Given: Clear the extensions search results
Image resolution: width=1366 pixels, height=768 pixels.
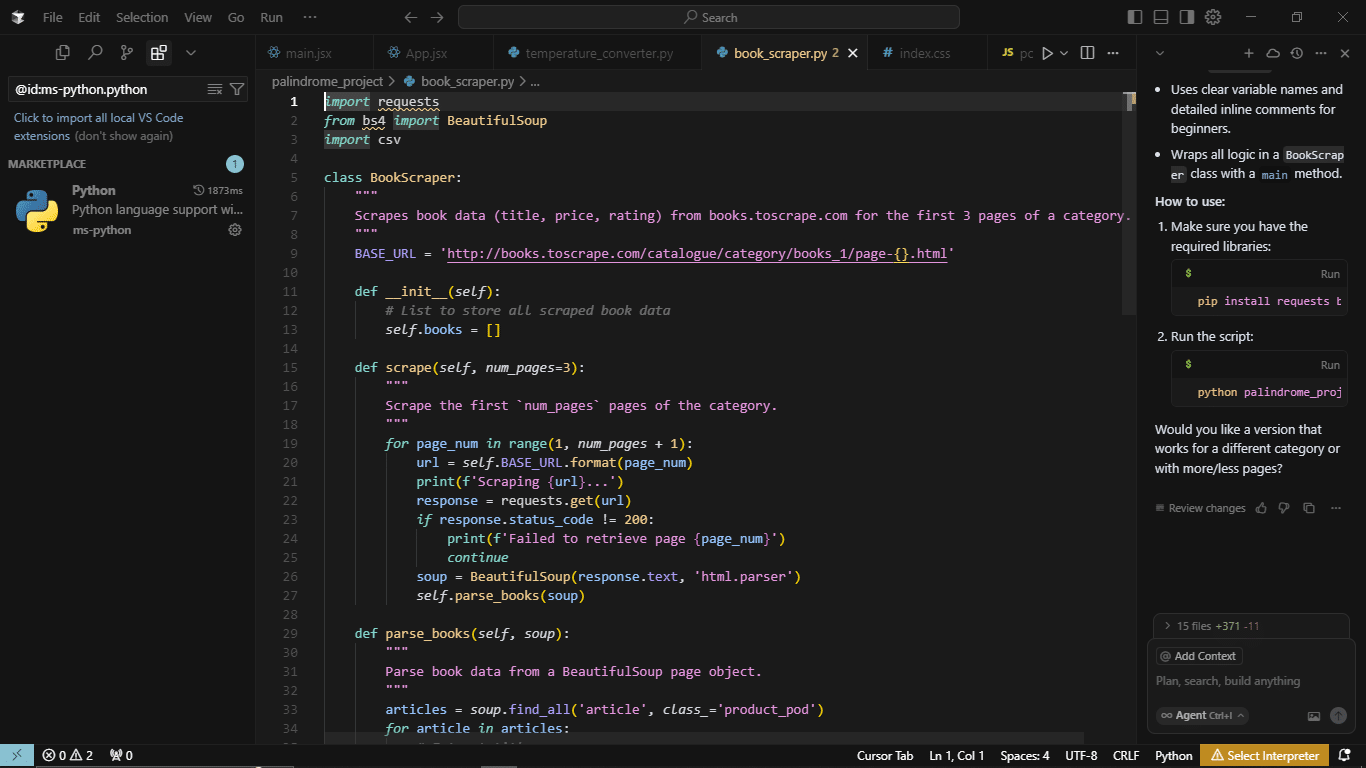Looking at the screenshot, I should click(214, 89).
